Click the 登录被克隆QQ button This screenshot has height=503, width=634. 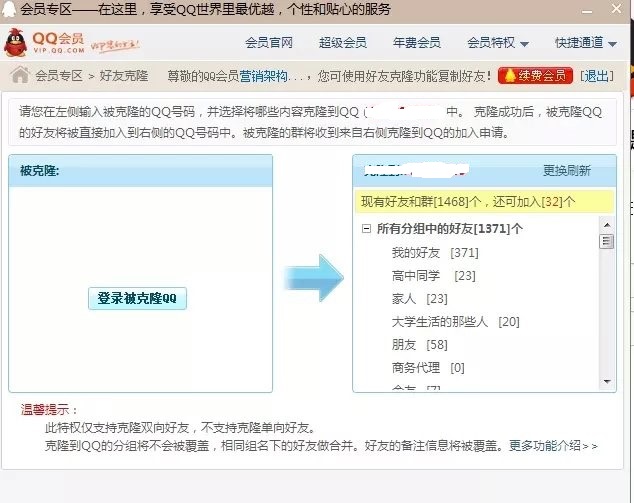click(x=137, y=298)
